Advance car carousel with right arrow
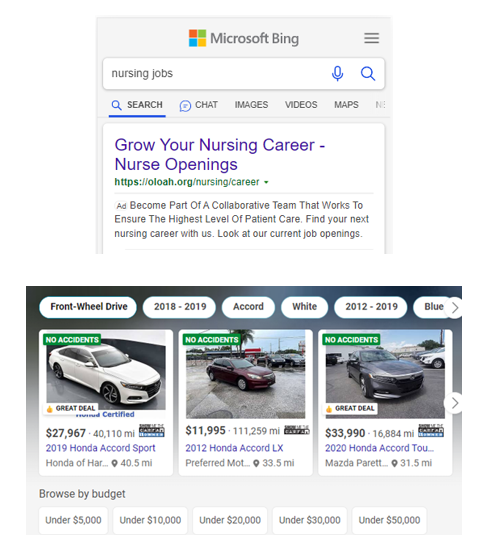The width and height of the screenshot is (487, 552). coord(455,403)
